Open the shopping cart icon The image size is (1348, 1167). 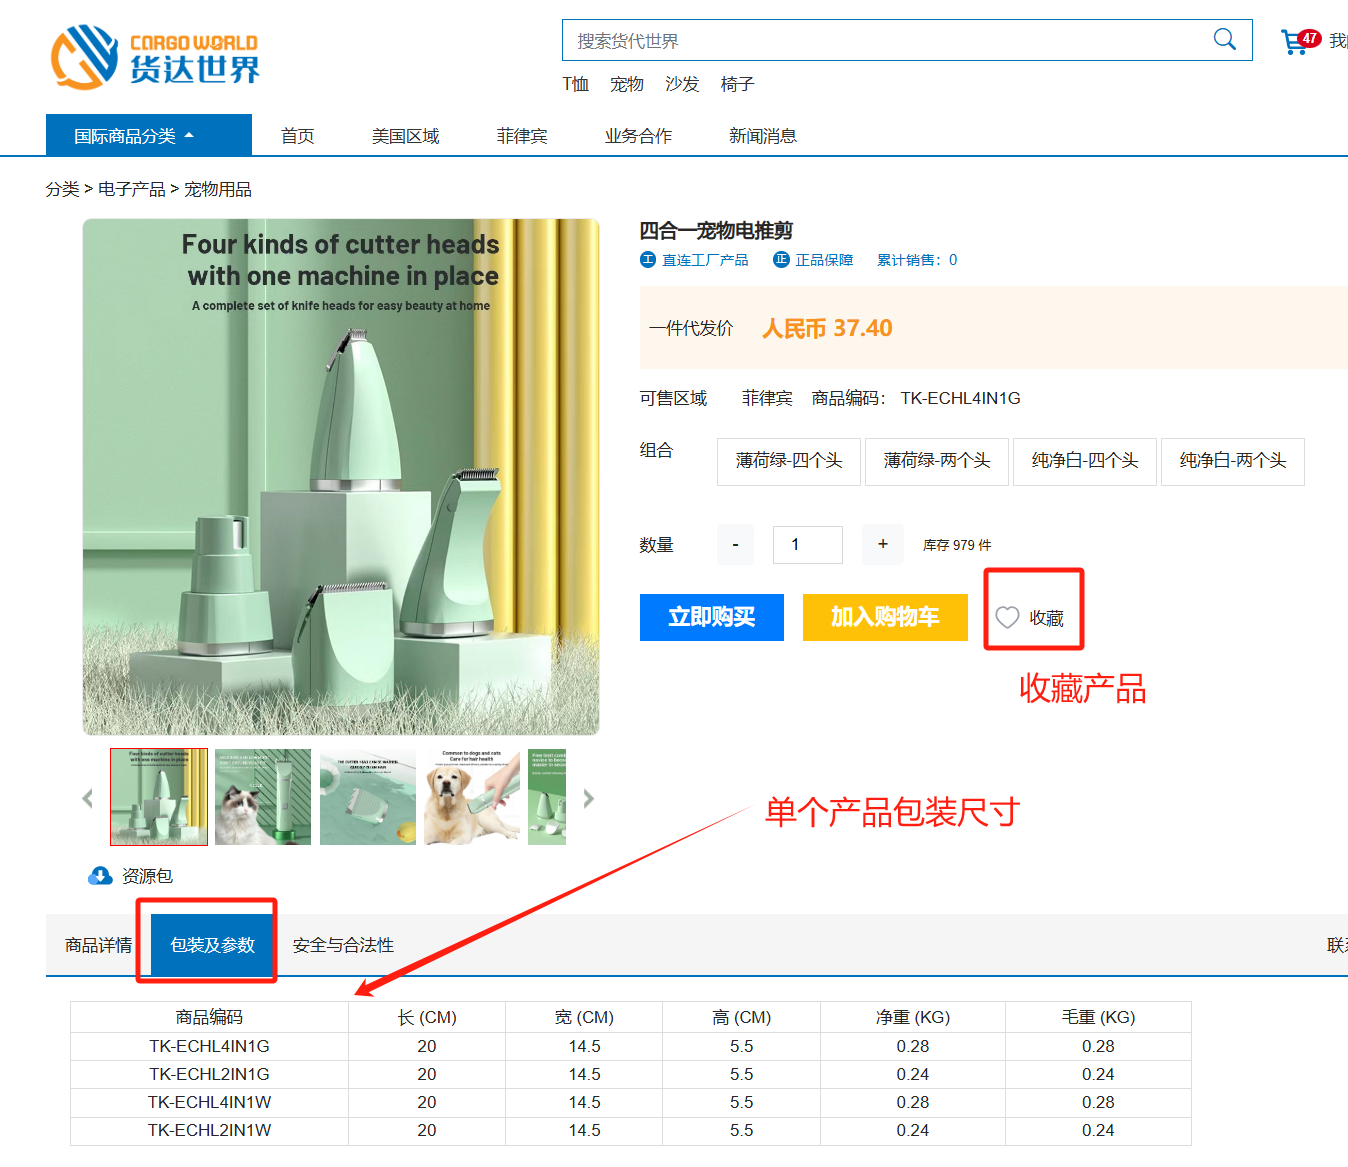click(x=1294, y=42)
